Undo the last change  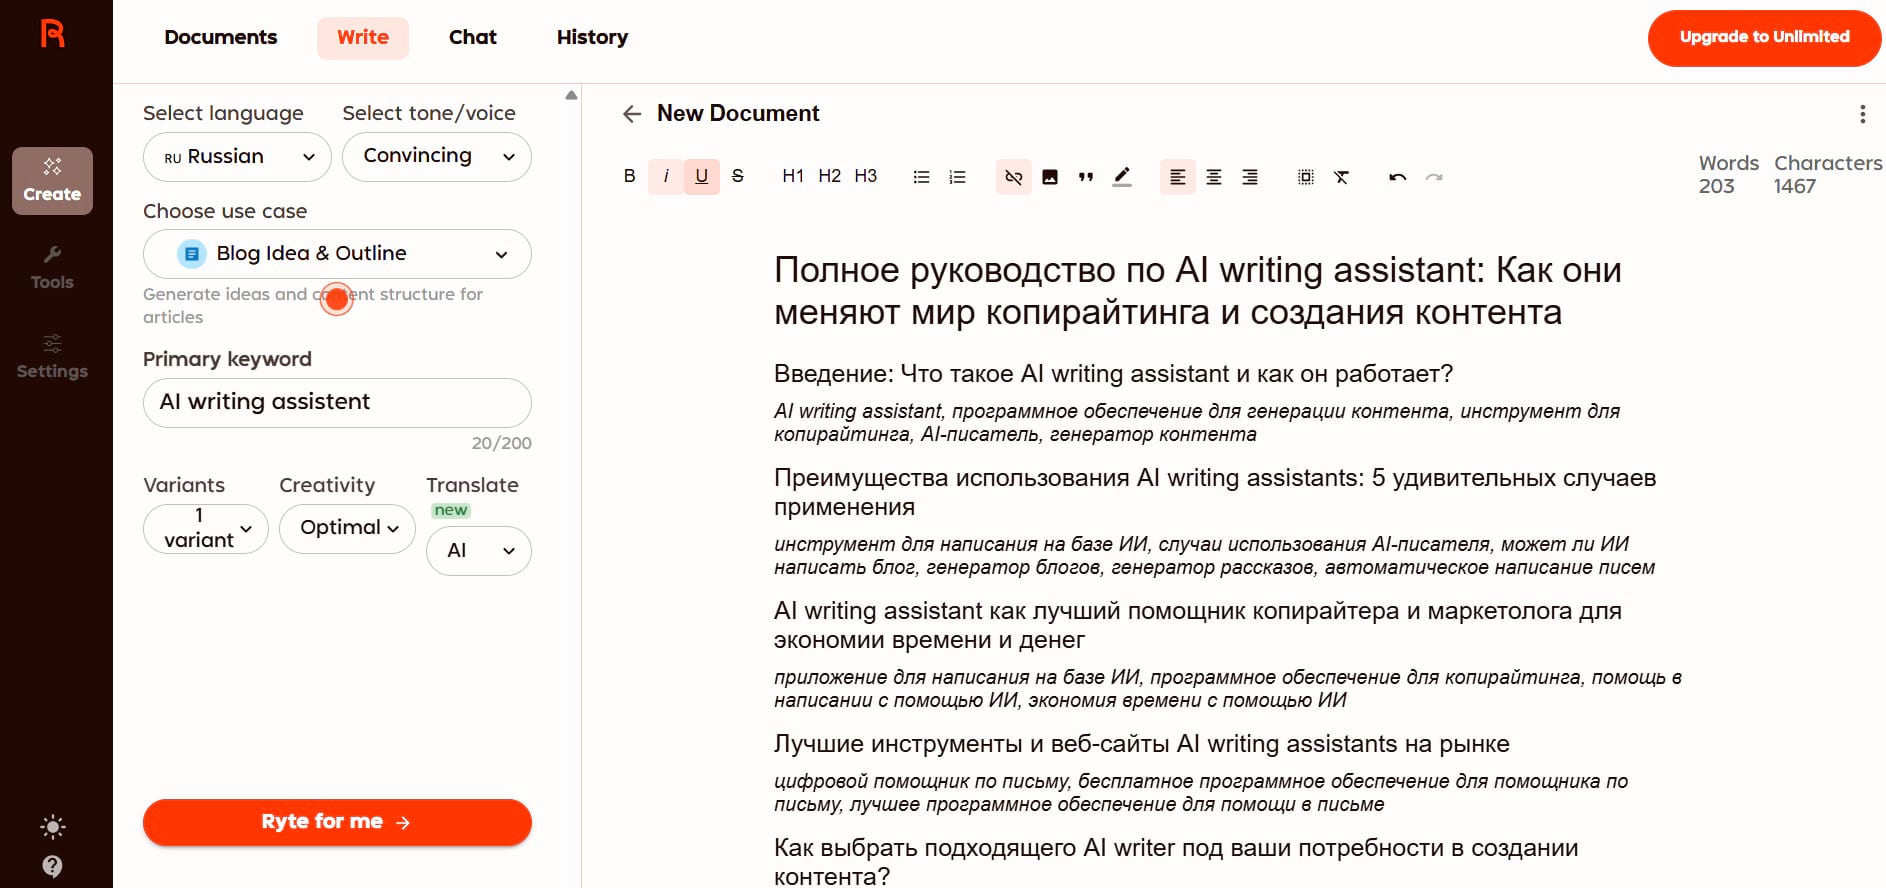coord(1397,176)
